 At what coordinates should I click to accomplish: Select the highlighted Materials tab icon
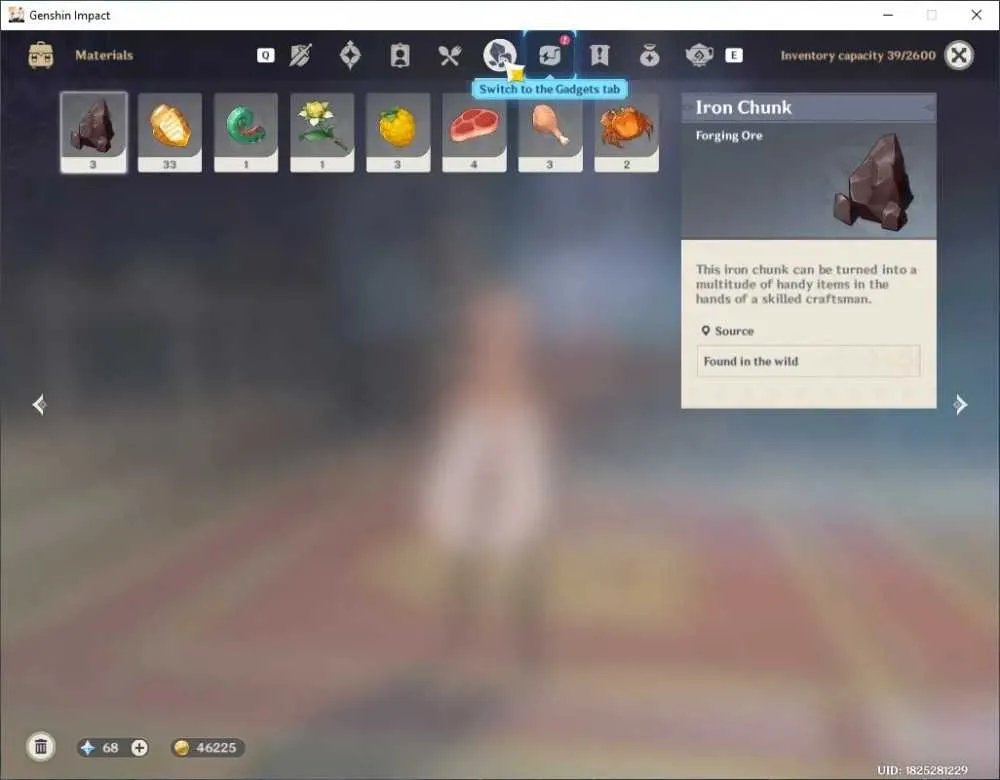(x=499, y=55)
